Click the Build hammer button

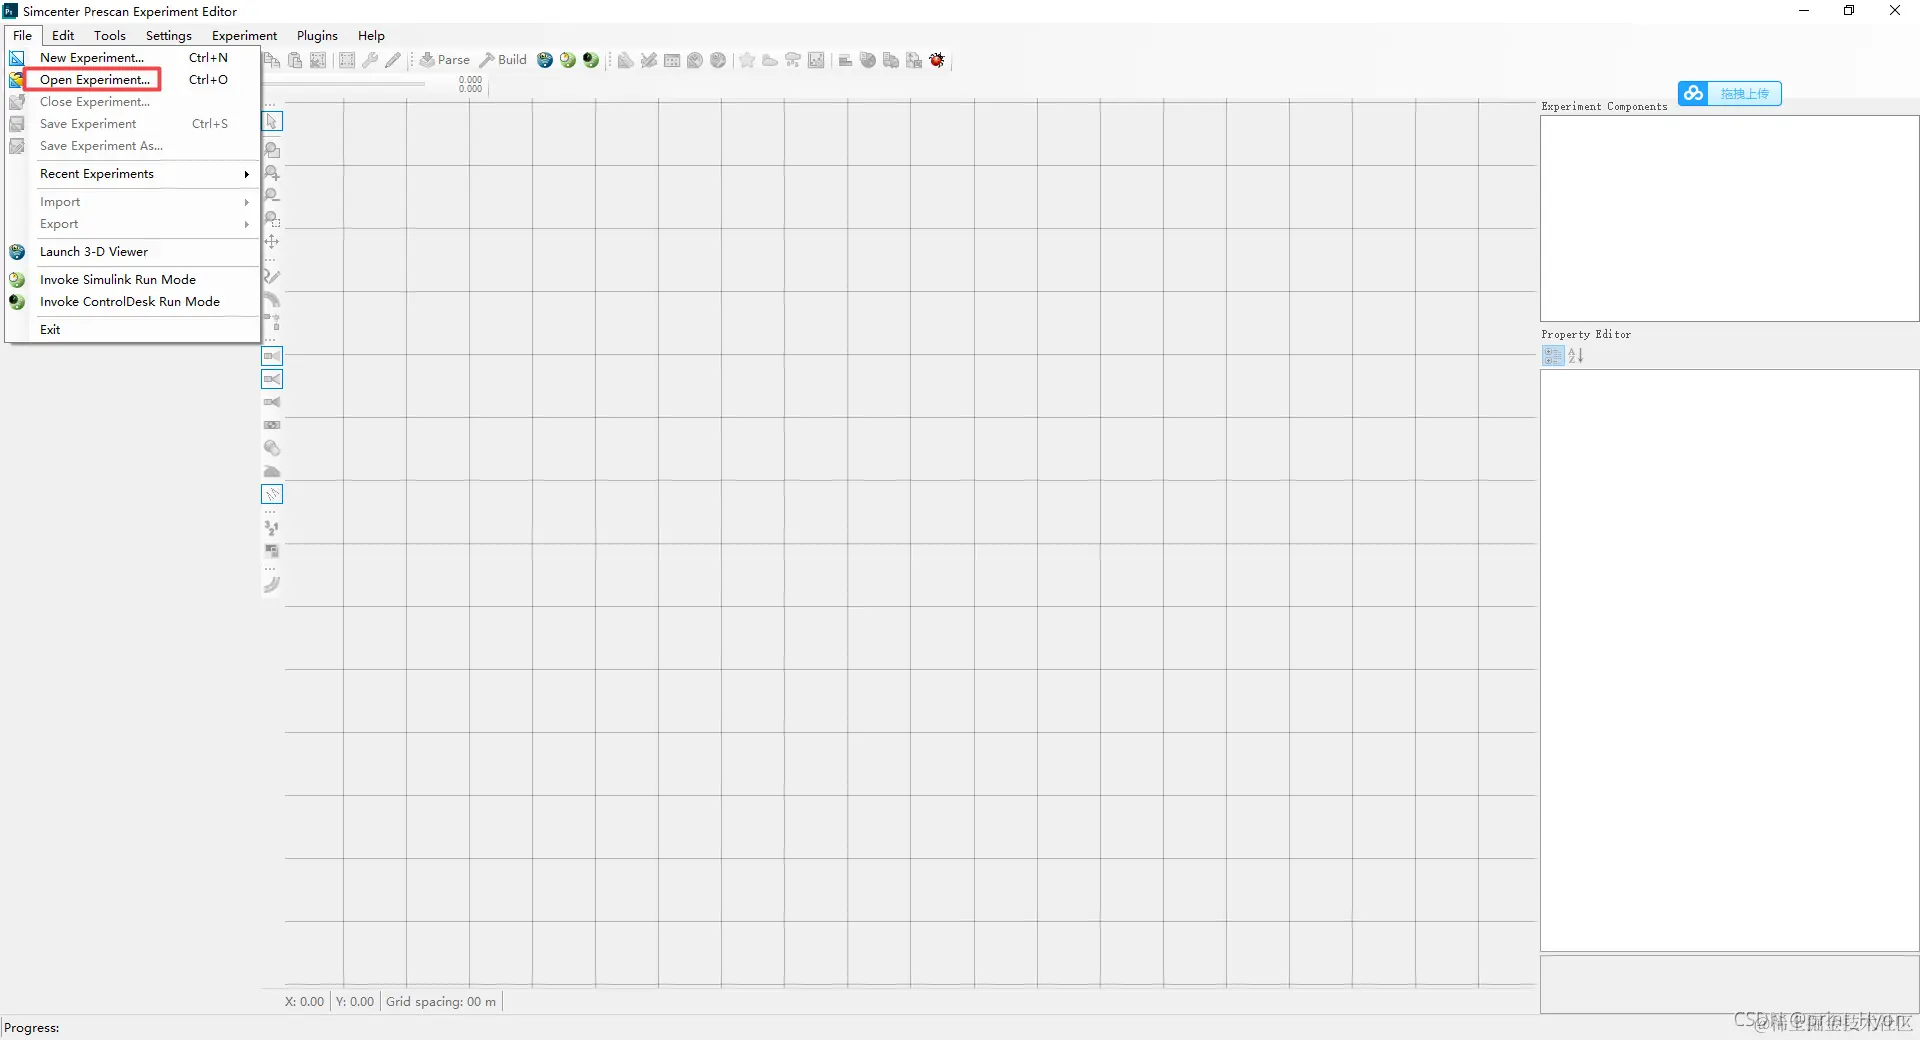click(x=503, y=60)
